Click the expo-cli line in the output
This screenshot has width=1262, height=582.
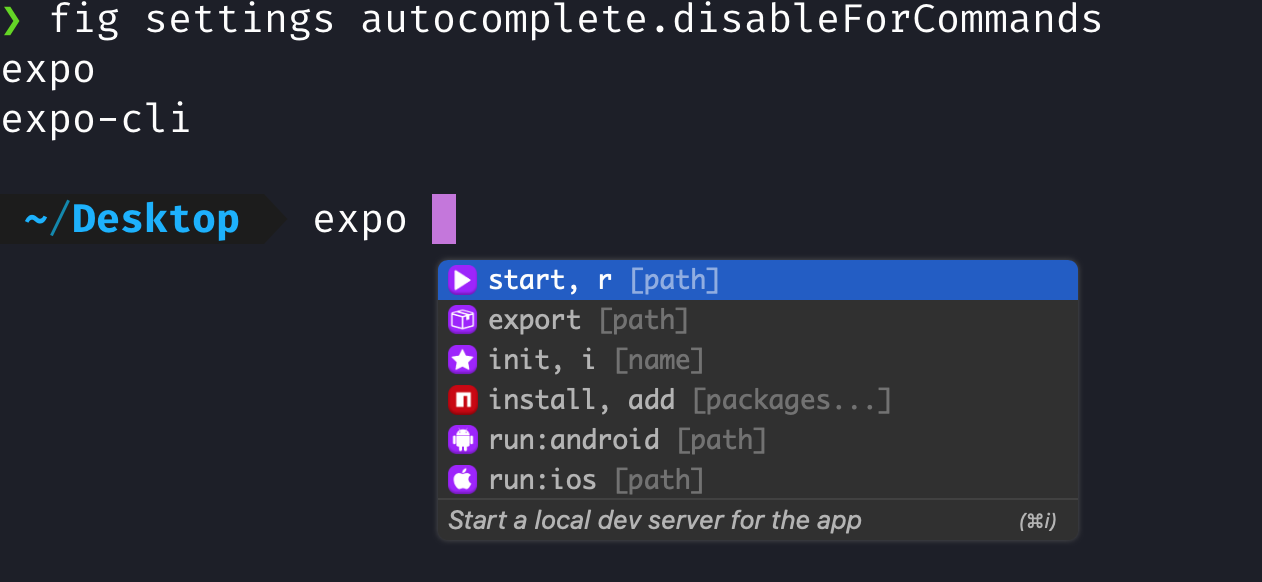tap(95, 118)
